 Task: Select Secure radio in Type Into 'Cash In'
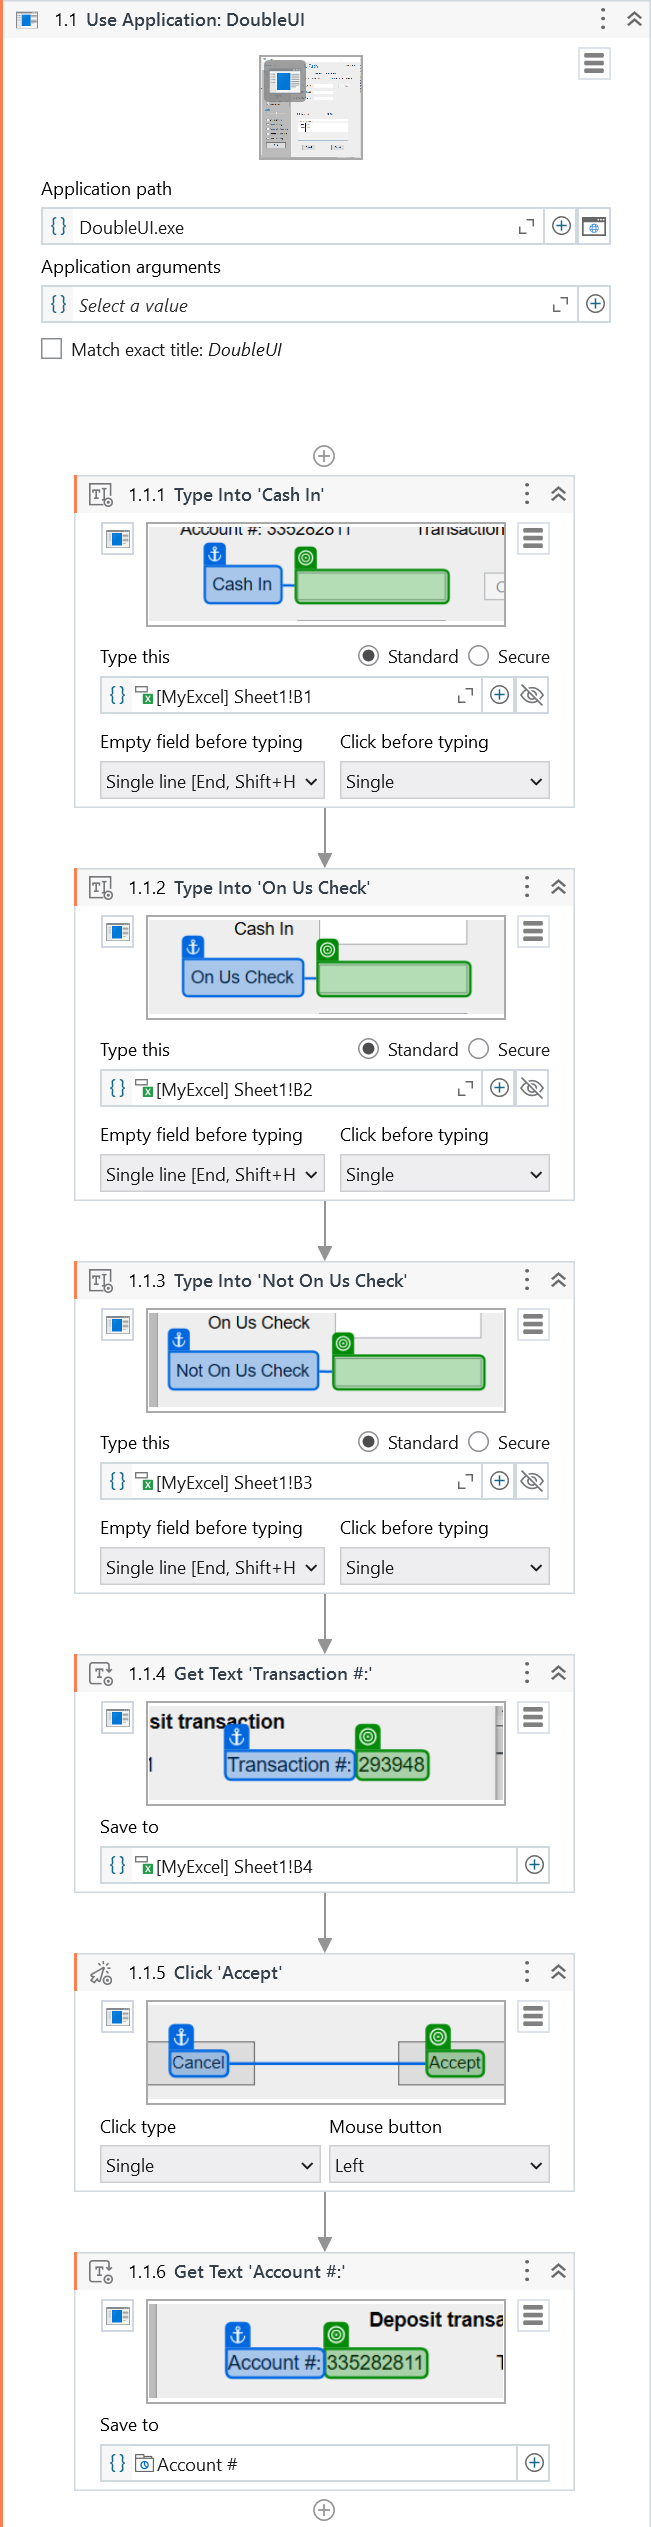479,656
